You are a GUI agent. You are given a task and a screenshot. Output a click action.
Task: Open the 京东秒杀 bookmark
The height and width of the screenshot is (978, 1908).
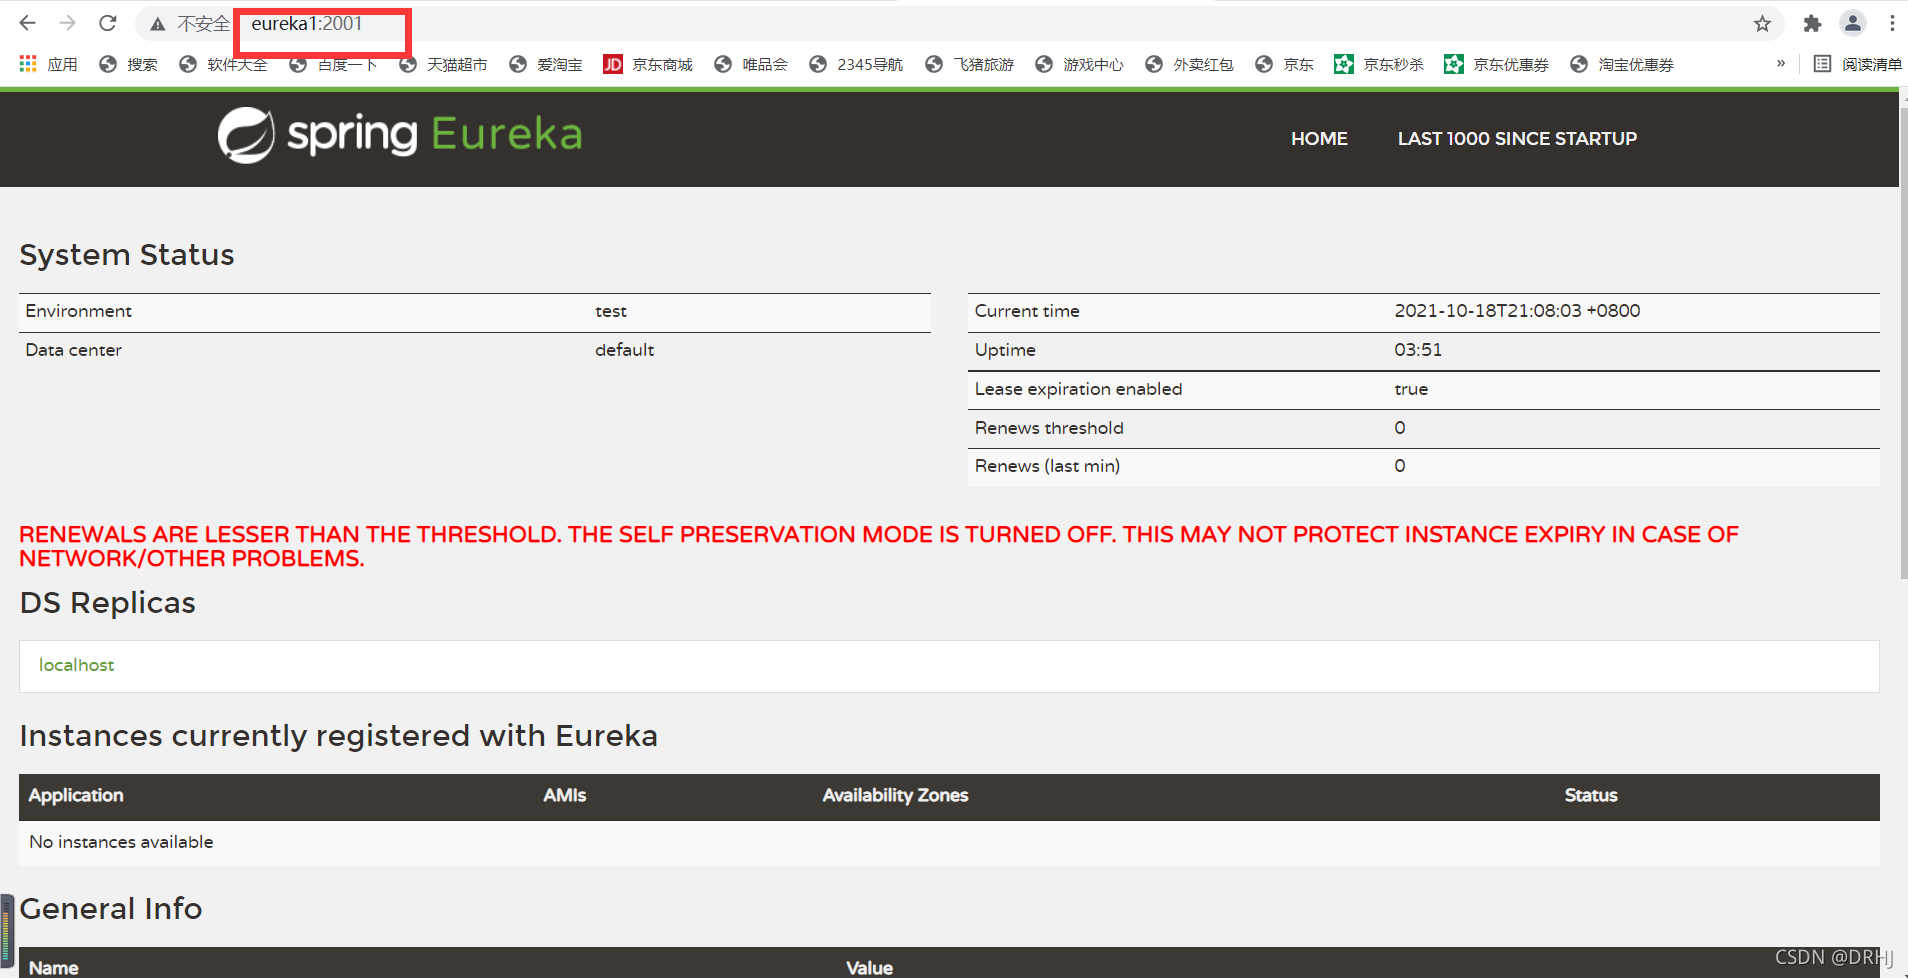[x=1379, y=64]
